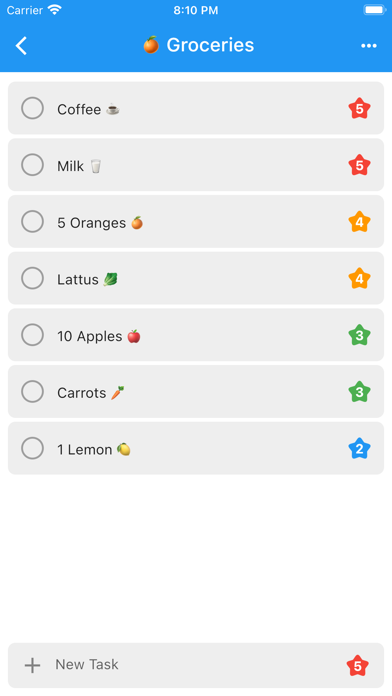This screenshot has height=696, width=392.
Task: Tap the green priority star on 10 Apples
Action: [x=359, y=335]
